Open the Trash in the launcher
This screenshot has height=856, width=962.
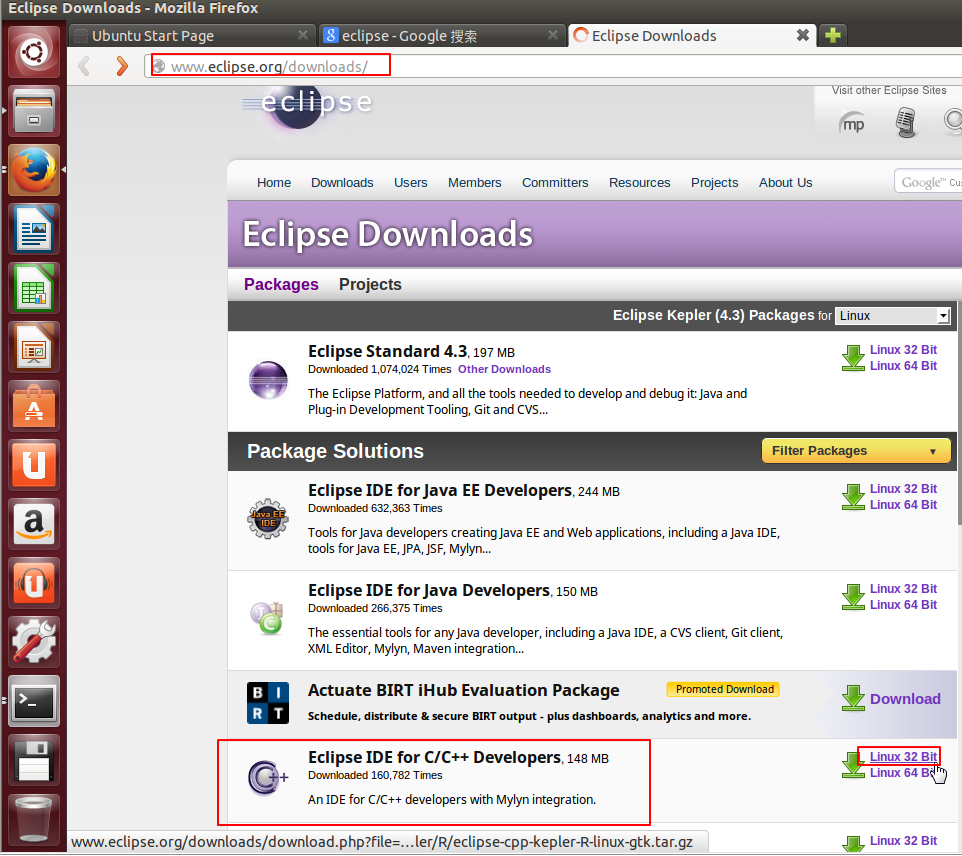pyautogui.click(x=34, y=818)
